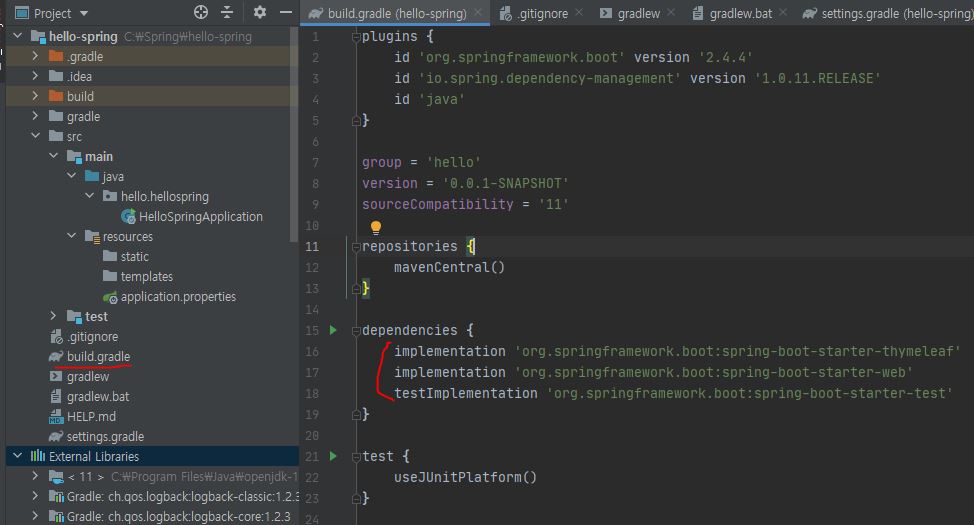Expand the JDK 11 library entry

(x=35, y=477)
